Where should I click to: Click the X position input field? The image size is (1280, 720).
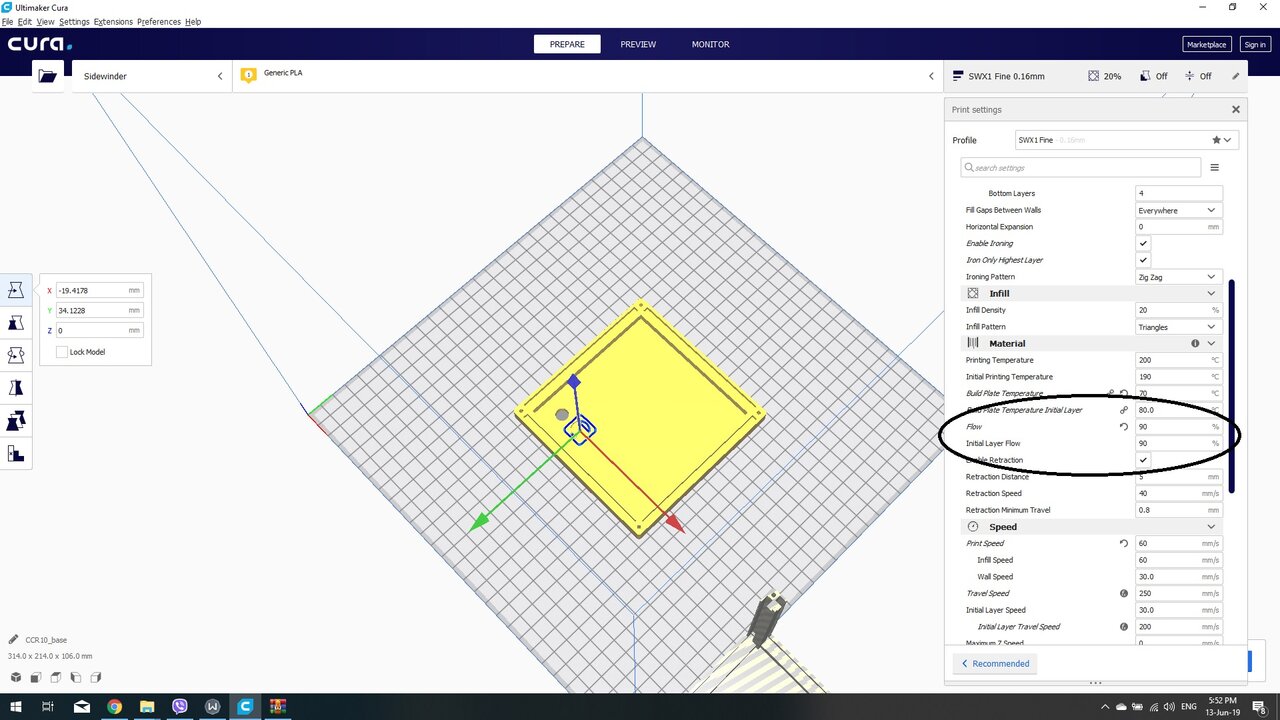100,290
